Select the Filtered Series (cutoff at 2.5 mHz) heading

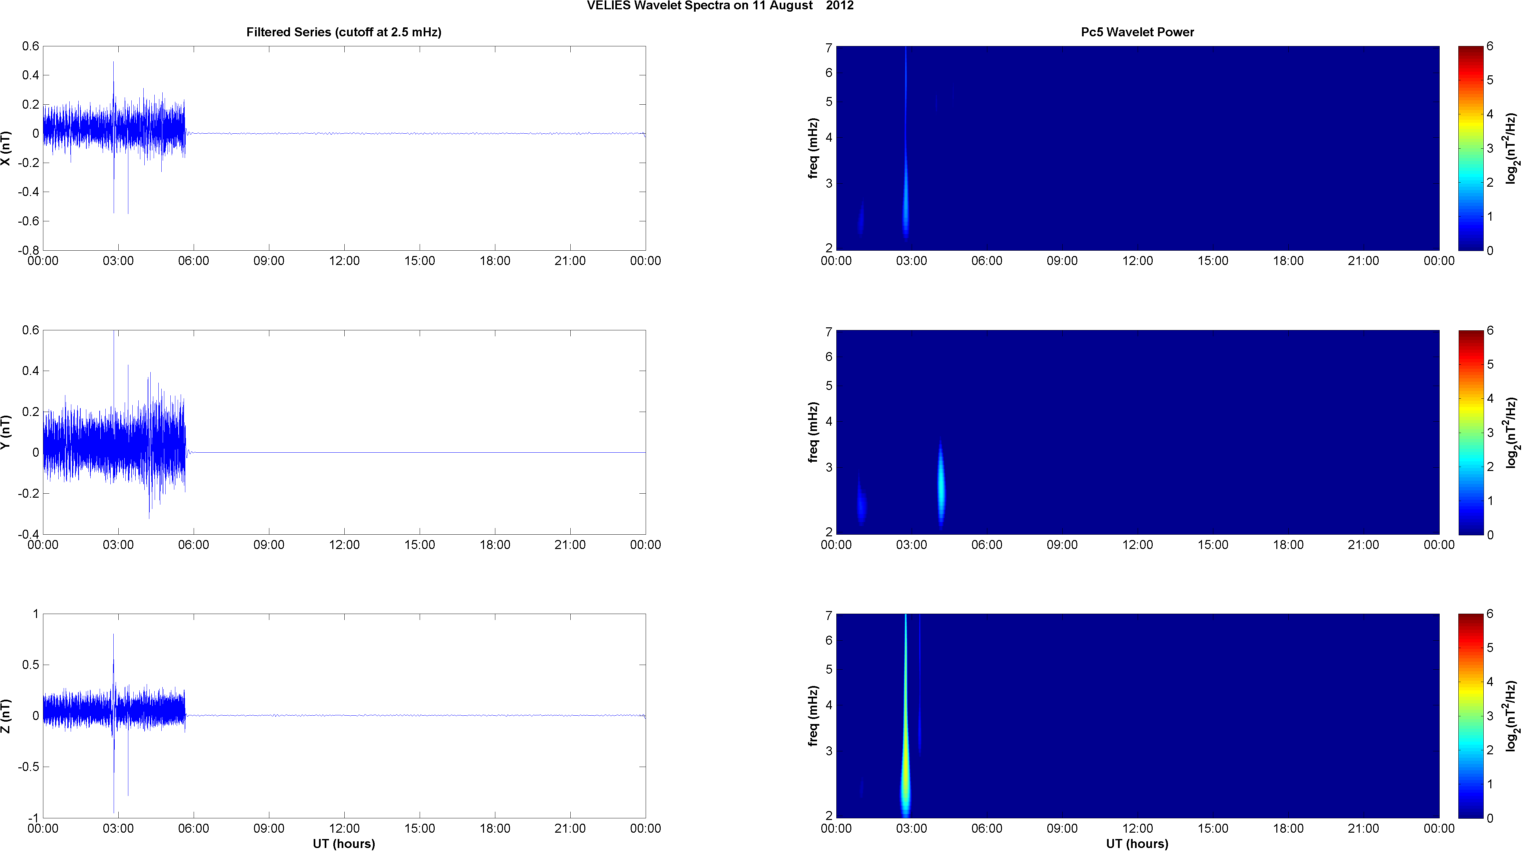344,32
